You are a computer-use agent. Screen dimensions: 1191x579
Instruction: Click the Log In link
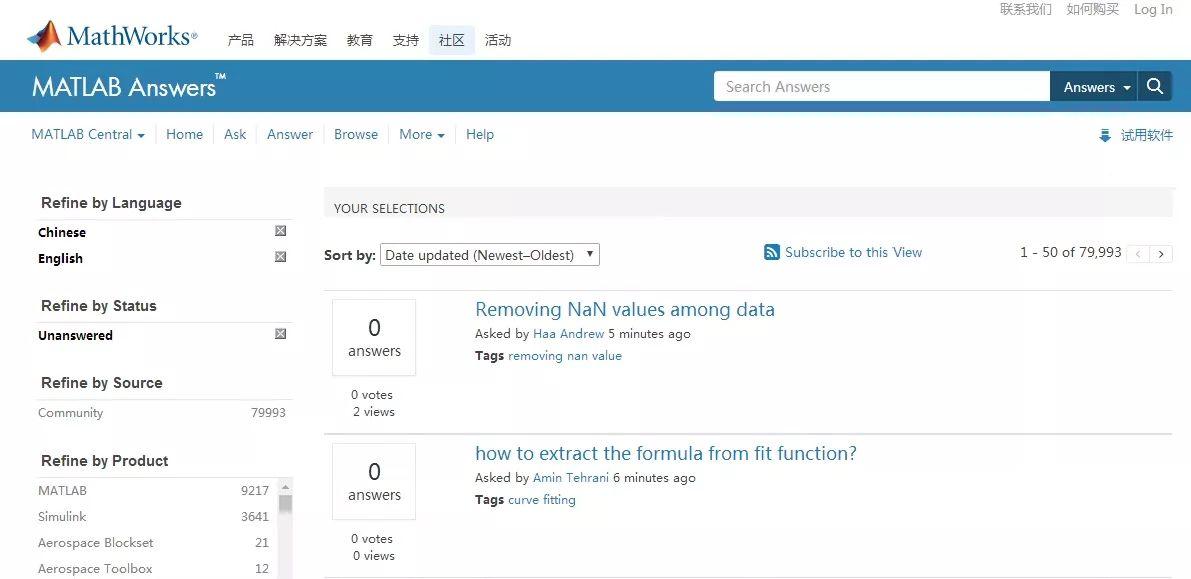pos(1153,10)
